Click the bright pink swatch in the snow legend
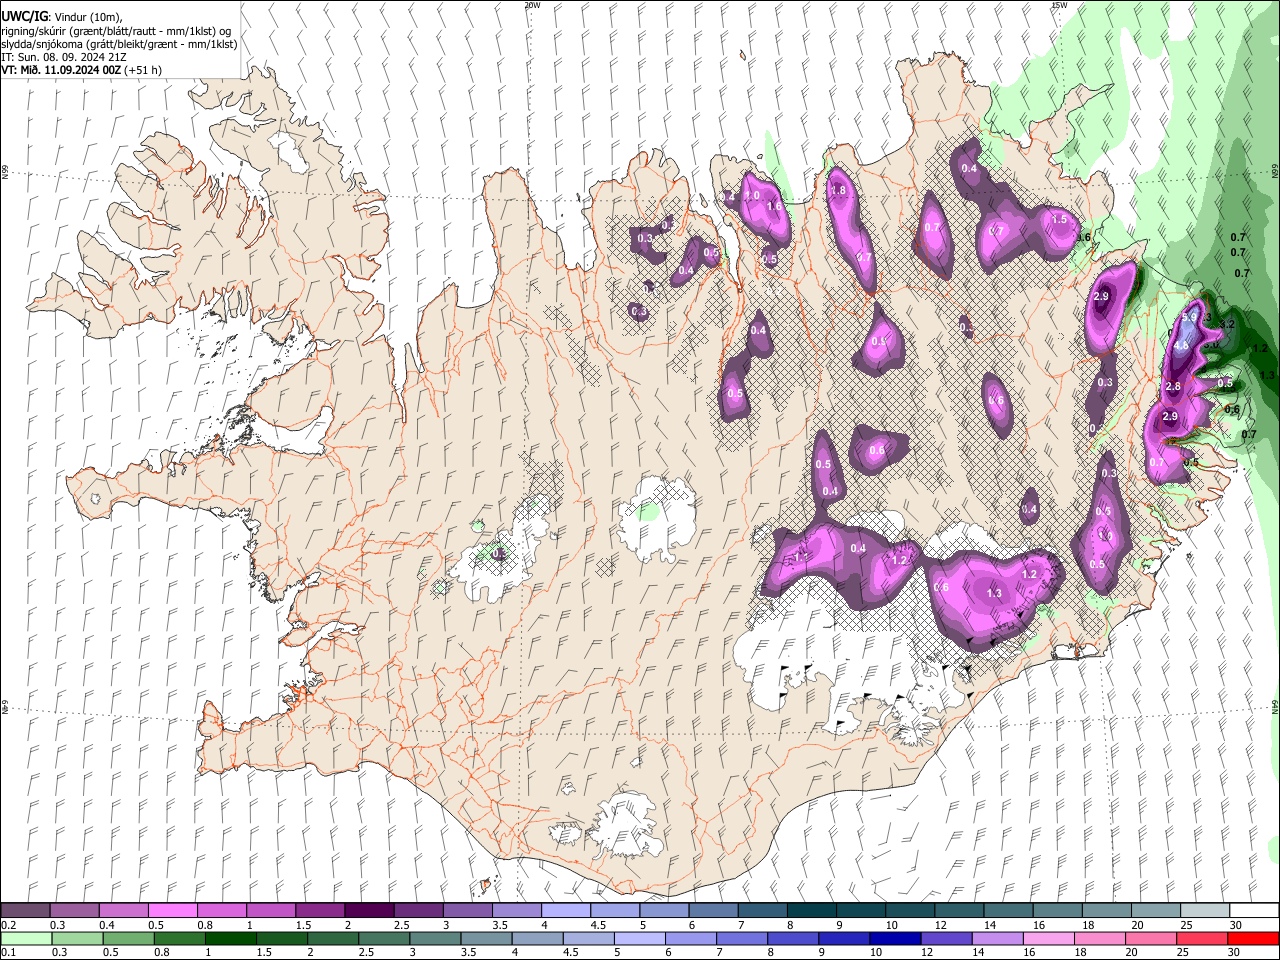The image size is (1280, 960). 172,911
